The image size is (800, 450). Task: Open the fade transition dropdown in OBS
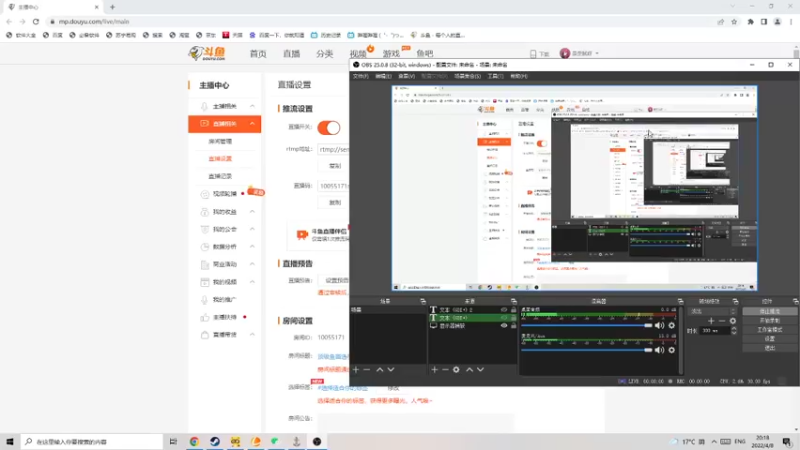click(x=712, y=311)
